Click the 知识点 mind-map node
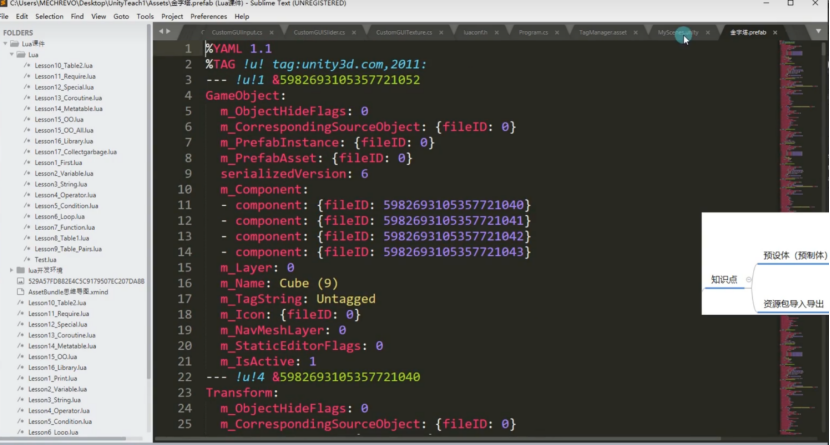 click(x=724, y=279)
